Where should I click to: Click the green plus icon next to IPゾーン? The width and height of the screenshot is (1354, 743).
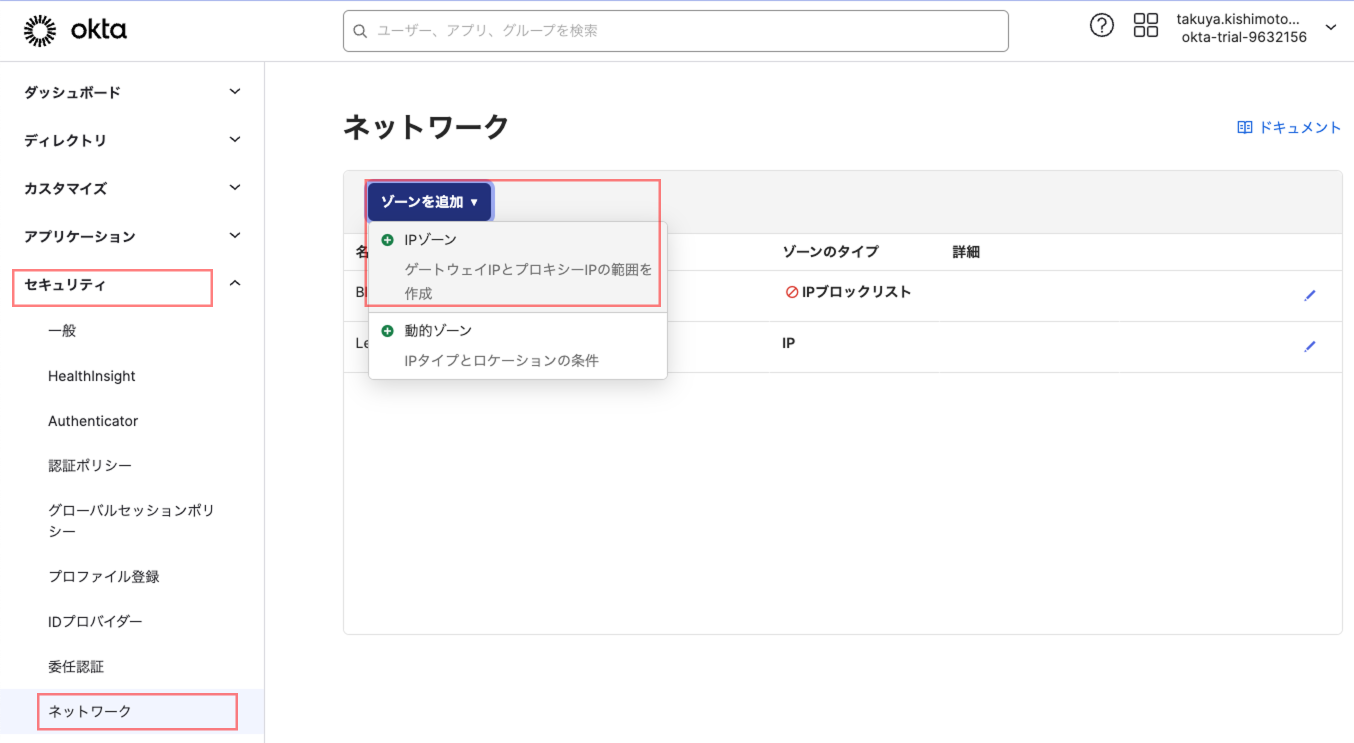tap(387, 239)
